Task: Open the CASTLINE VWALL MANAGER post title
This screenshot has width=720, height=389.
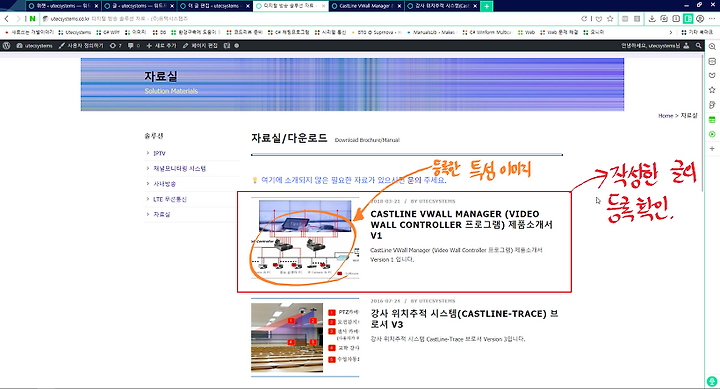Action: click(461, 225)
